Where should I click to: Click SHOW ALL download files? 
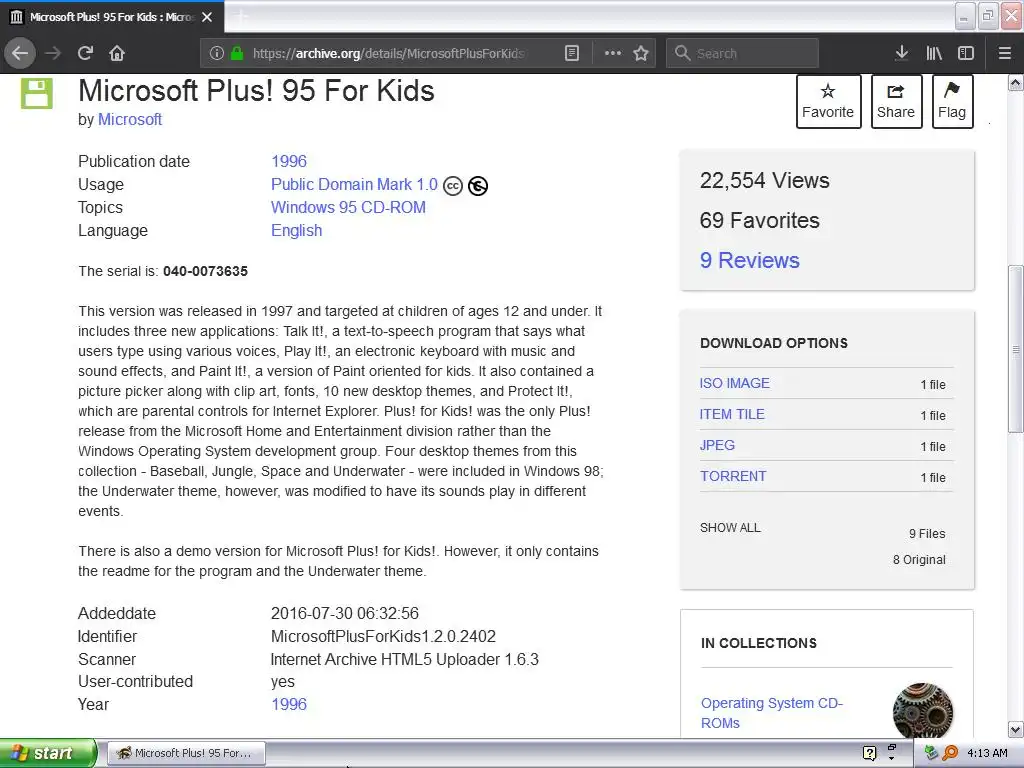(730, 528)
